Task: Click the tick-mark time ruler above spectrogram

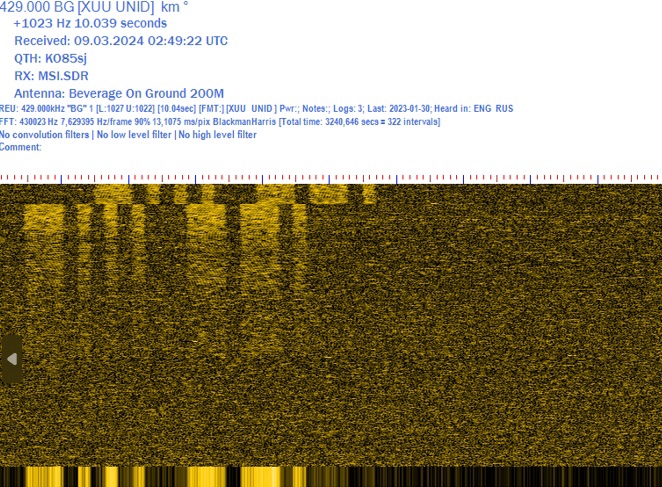Action: pos(330,178)
